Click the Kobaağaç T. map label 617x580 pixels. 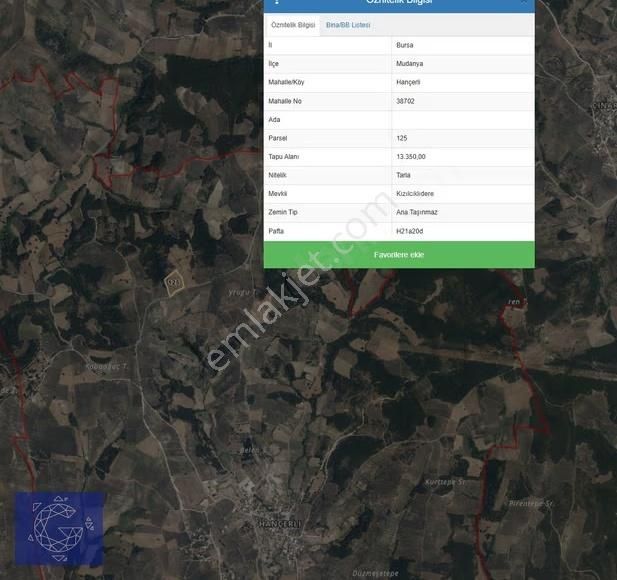(x=106, y=366)
